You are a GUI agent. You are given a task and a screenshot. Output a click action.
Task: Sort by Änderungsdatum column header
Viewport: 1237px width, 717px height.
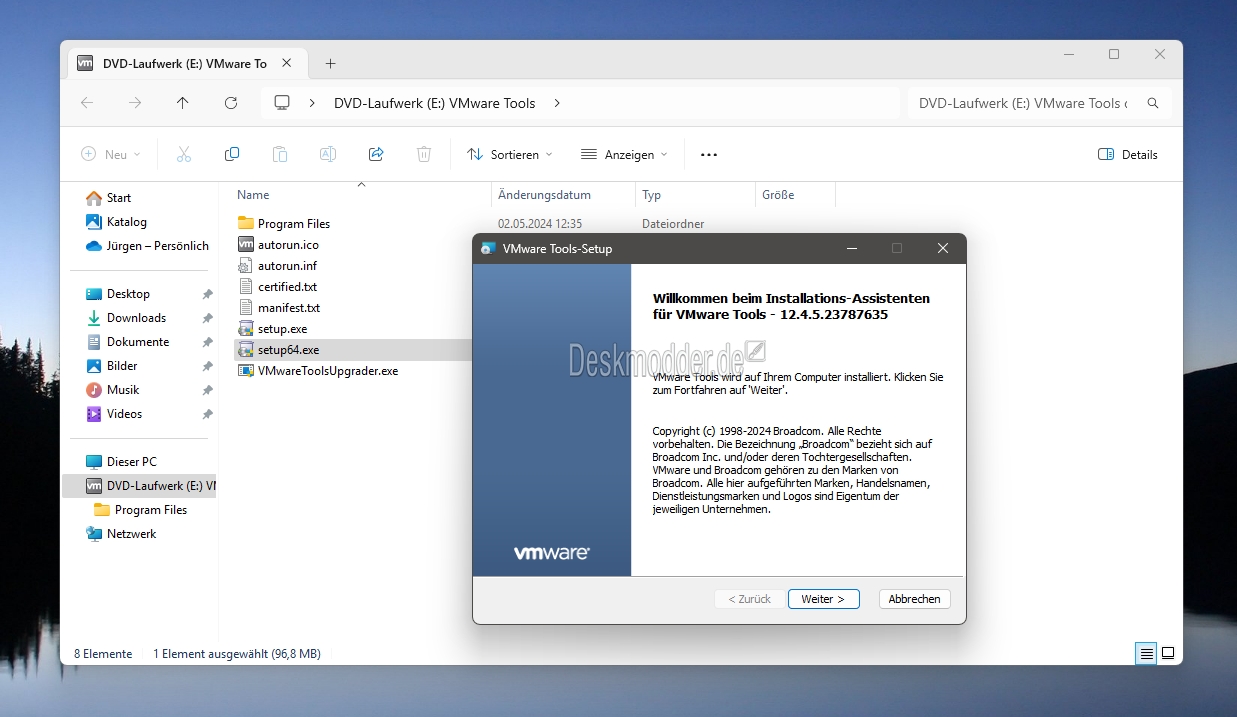pyautogui.click(x=544, y=195)
